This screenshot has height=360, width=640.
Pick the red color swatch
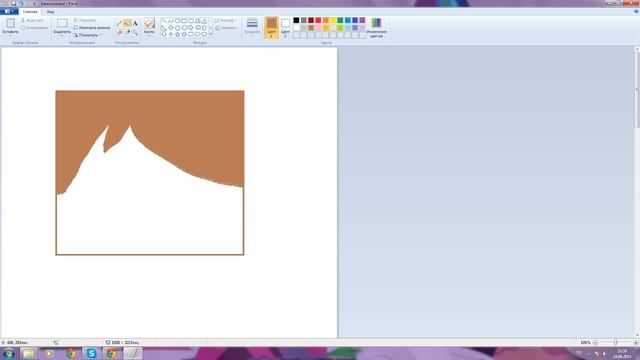[x=318, y=20]
